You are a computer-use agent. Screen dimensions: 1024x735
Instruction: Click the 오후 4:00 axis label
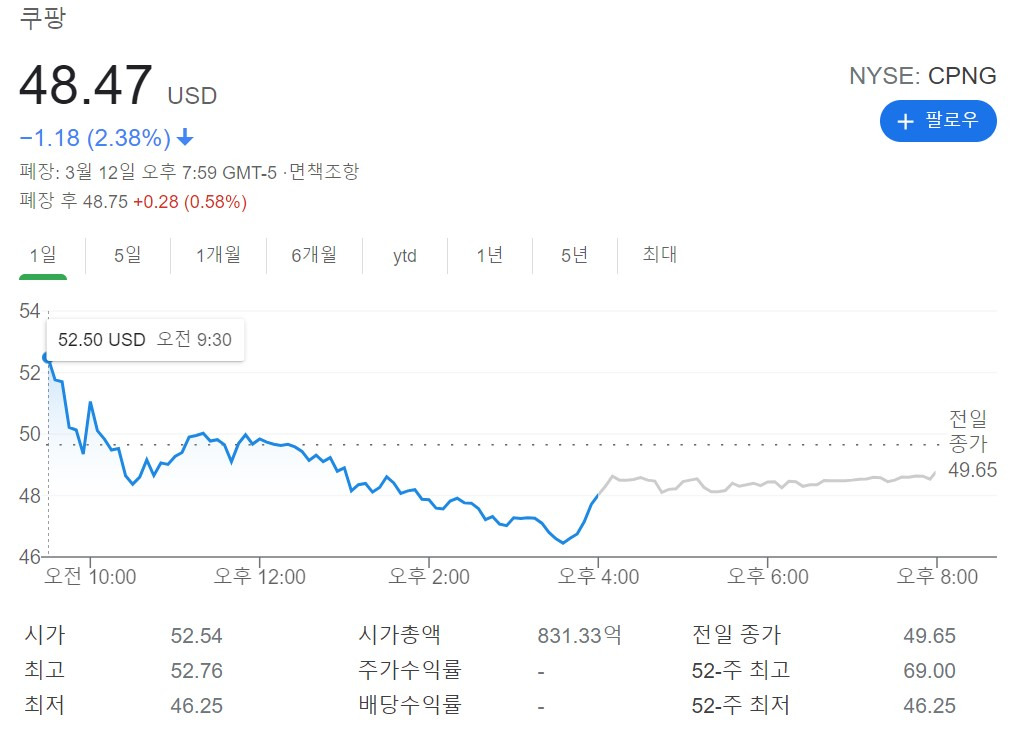point(598,577)
